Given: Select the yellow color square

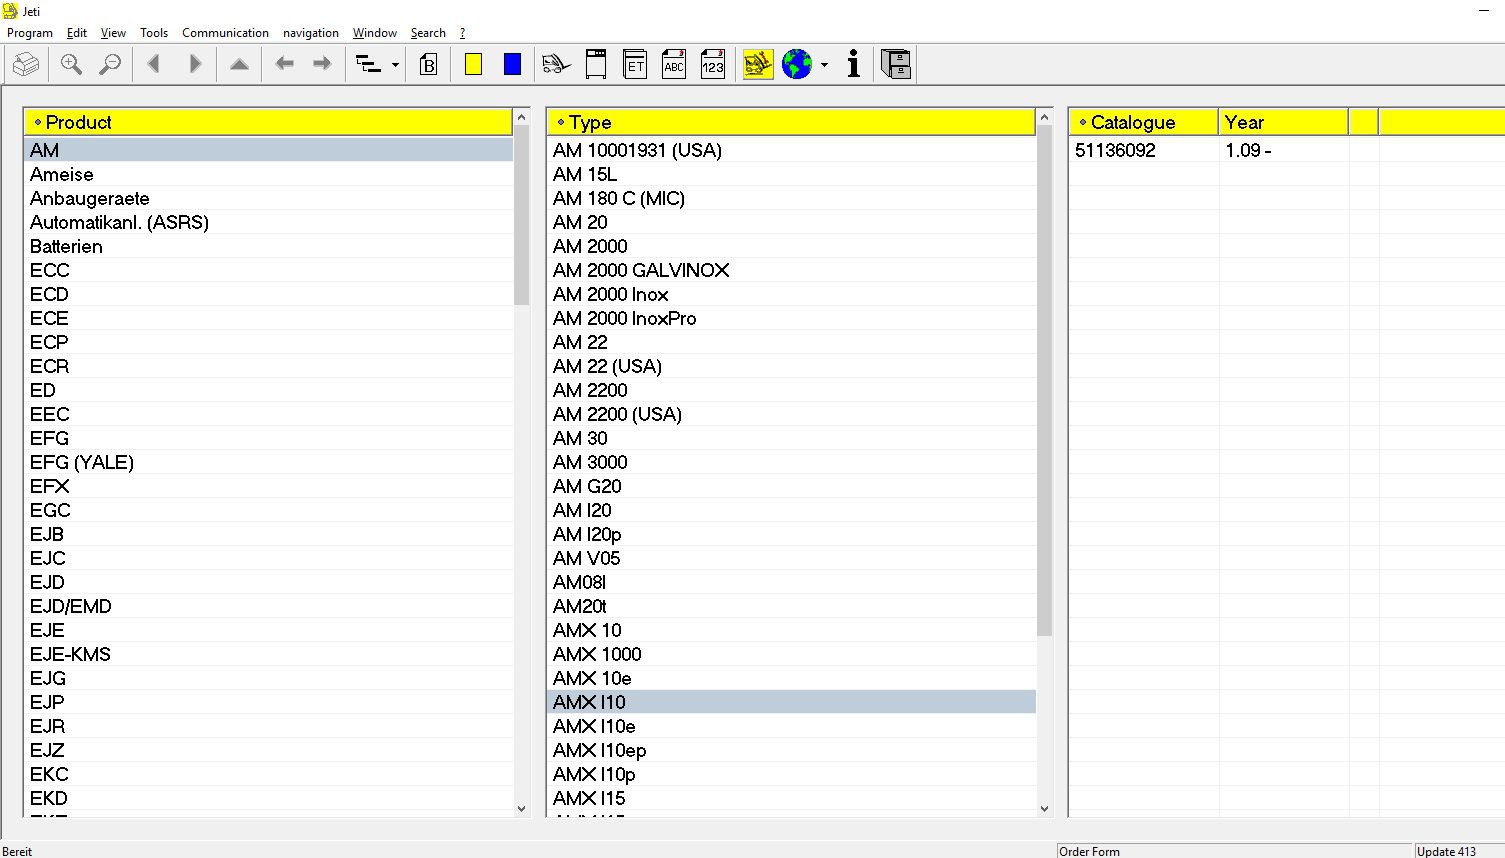Looking at the screenshot, I should [x=474, y=65].
